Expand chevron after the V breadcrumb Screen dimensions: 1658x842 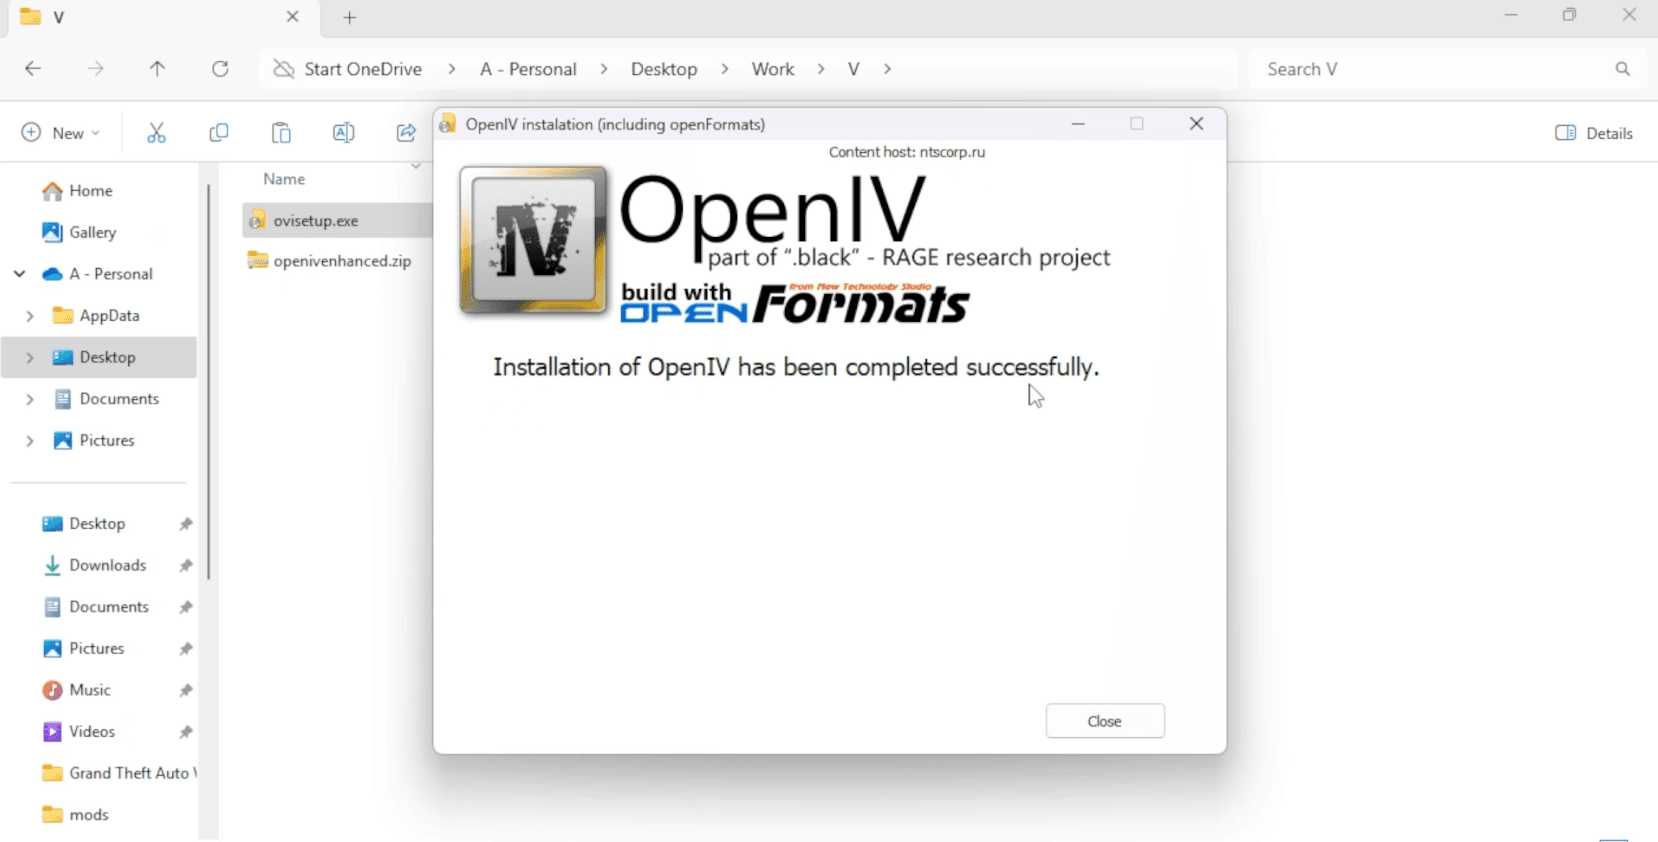(x=887, y=69)
